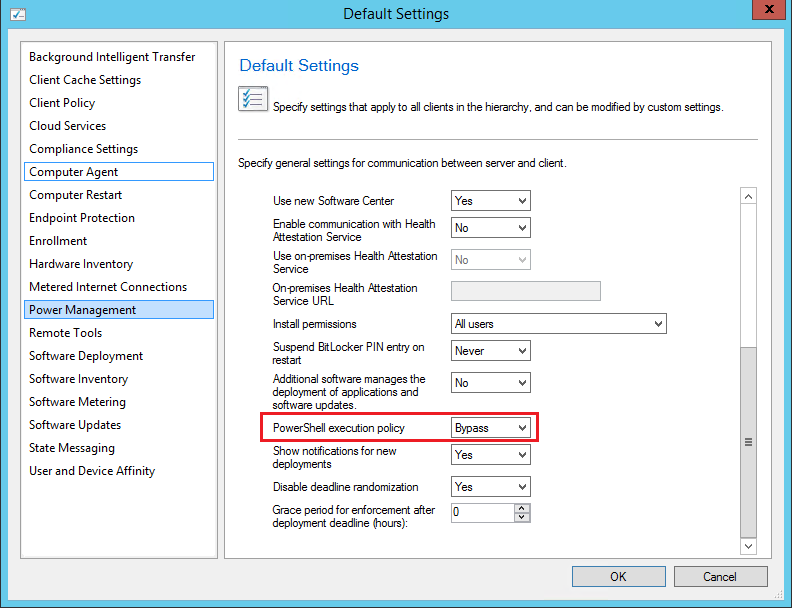Decrease grace period with down spinner arrow
The image size is (792, 608).
[x=522, y=517]
